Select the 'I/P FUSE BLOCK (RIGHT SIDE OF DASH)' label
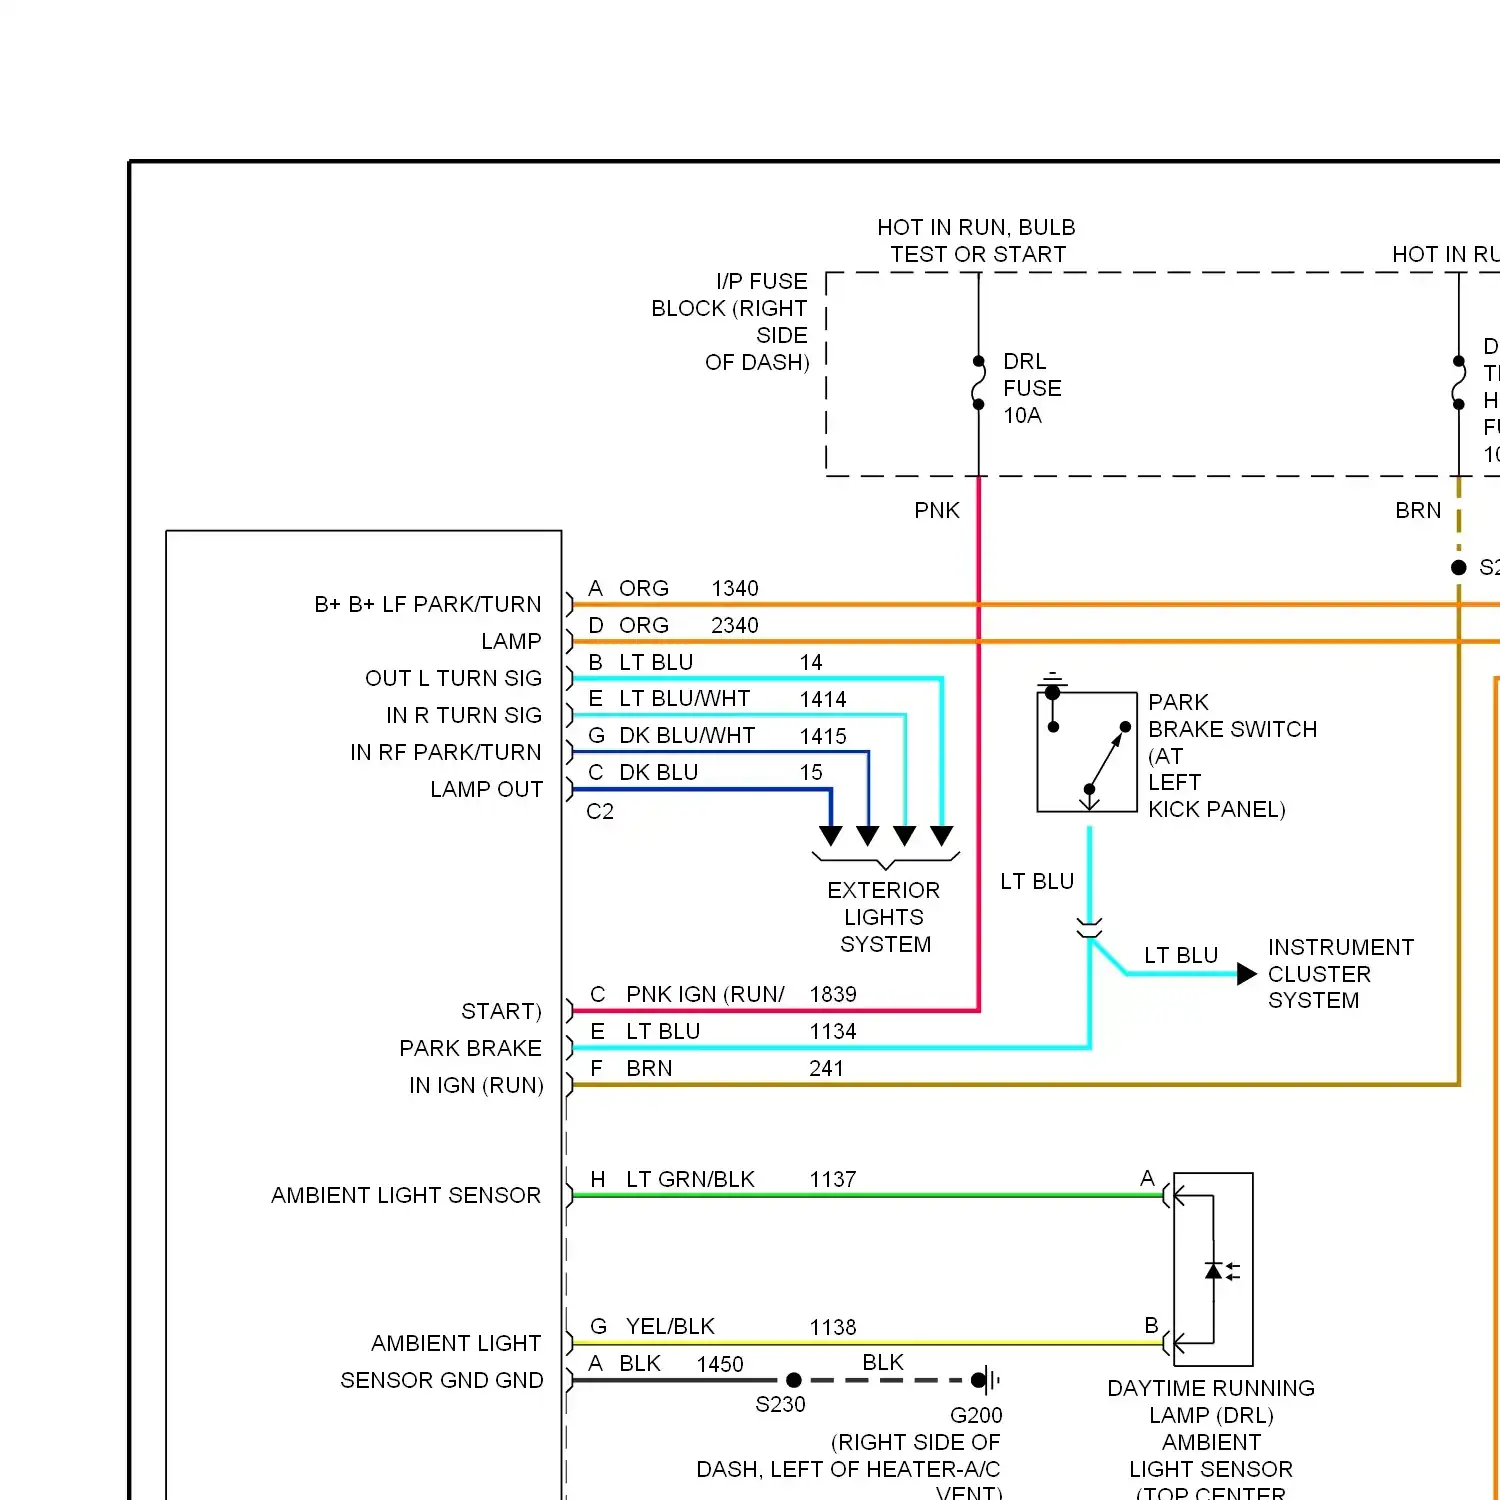 click(730, 322)
